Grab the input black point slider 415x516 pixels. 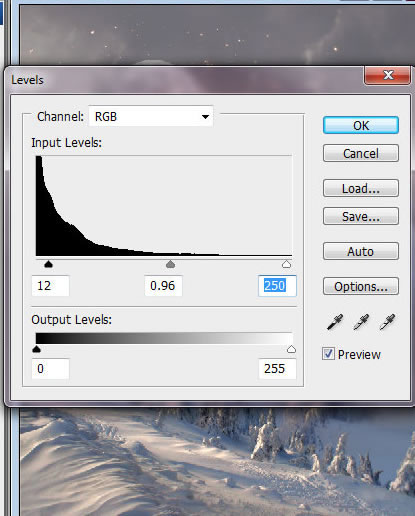(x=49, y=264)
